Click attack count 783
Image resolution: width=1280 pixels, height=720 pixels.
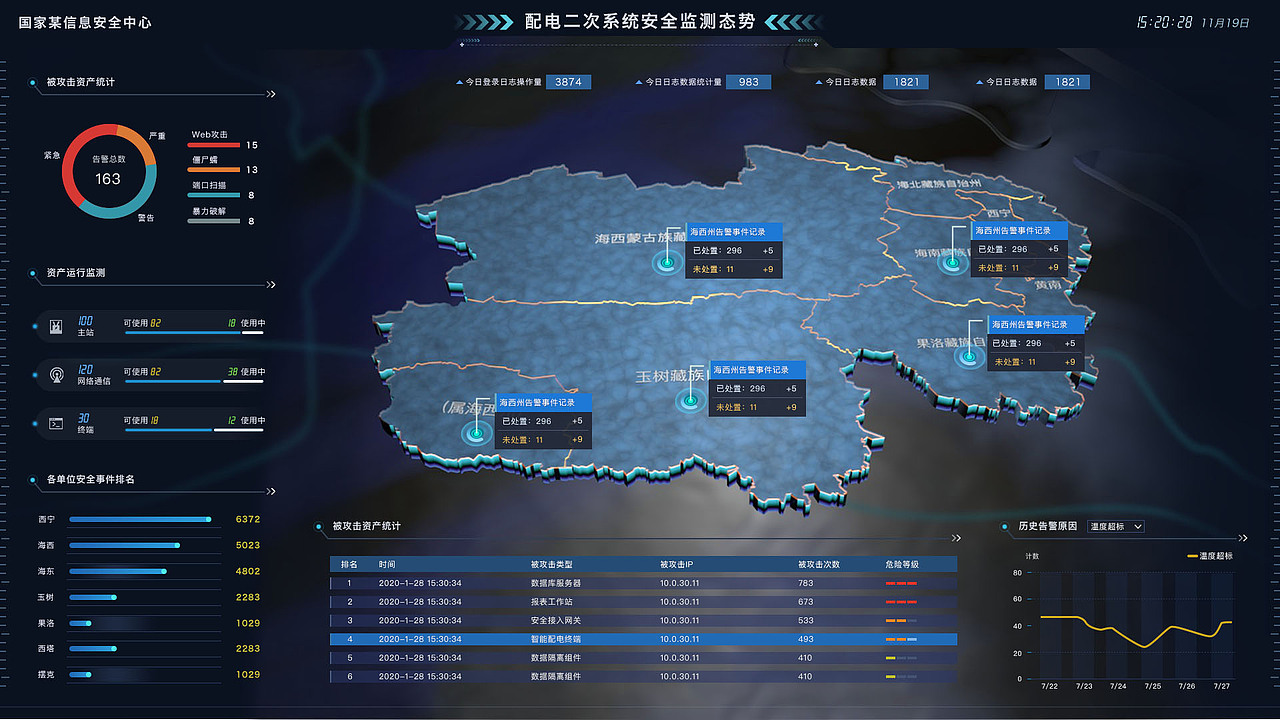806,583
